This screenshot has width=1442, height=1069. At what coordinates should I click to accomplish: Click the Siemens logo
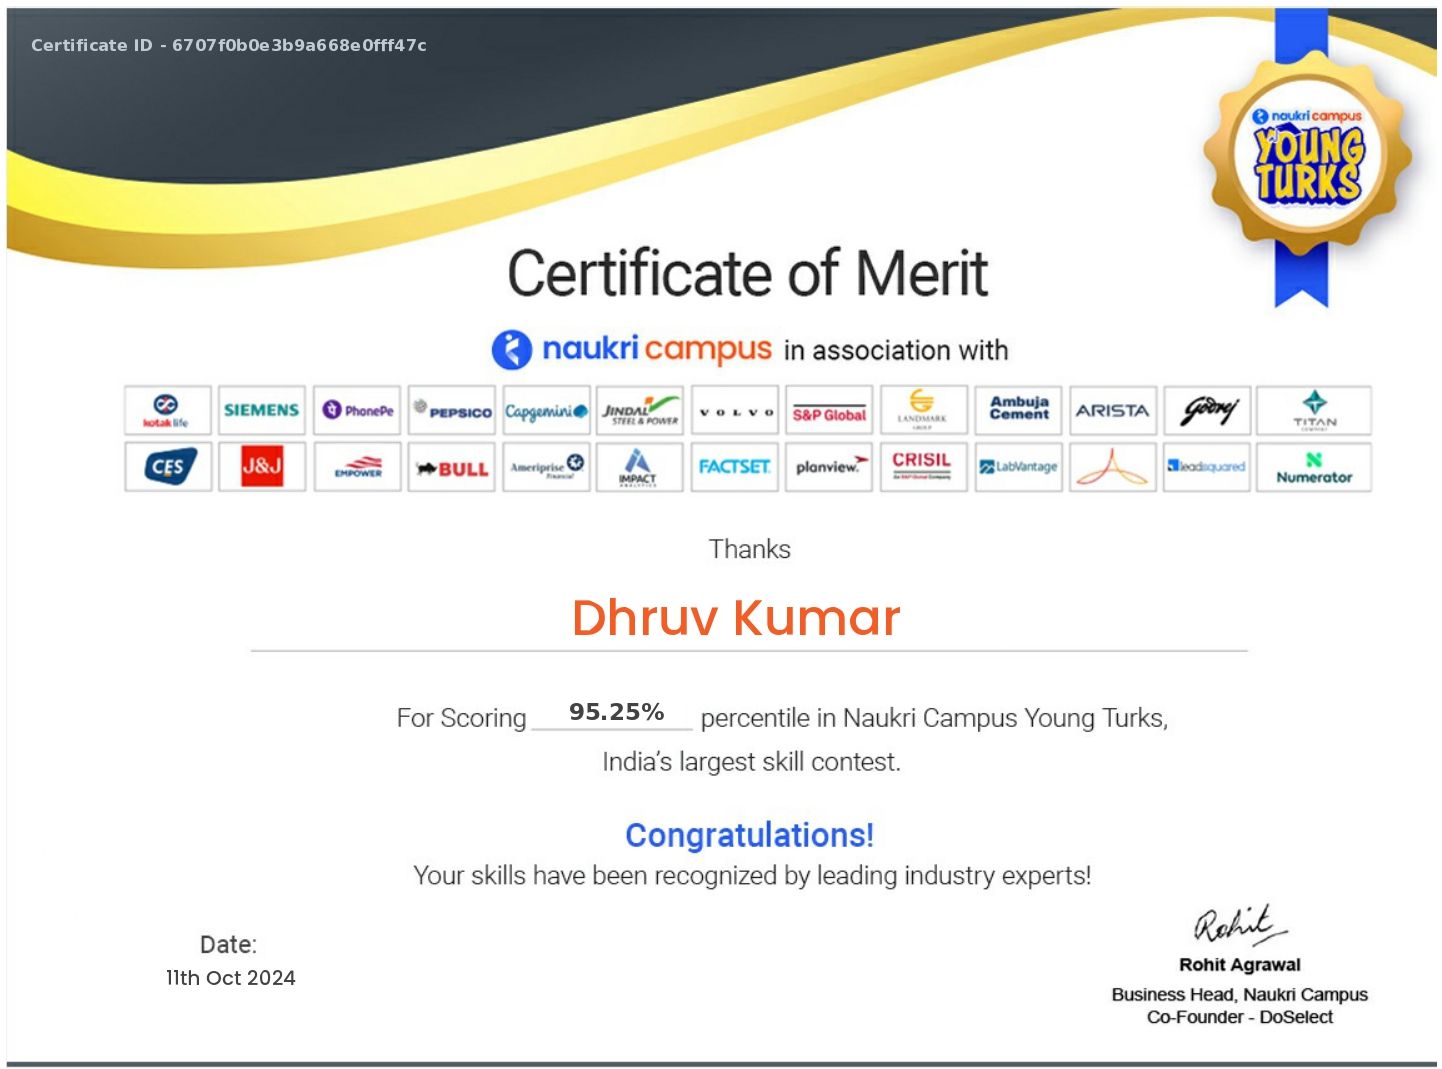click(261, 410)
